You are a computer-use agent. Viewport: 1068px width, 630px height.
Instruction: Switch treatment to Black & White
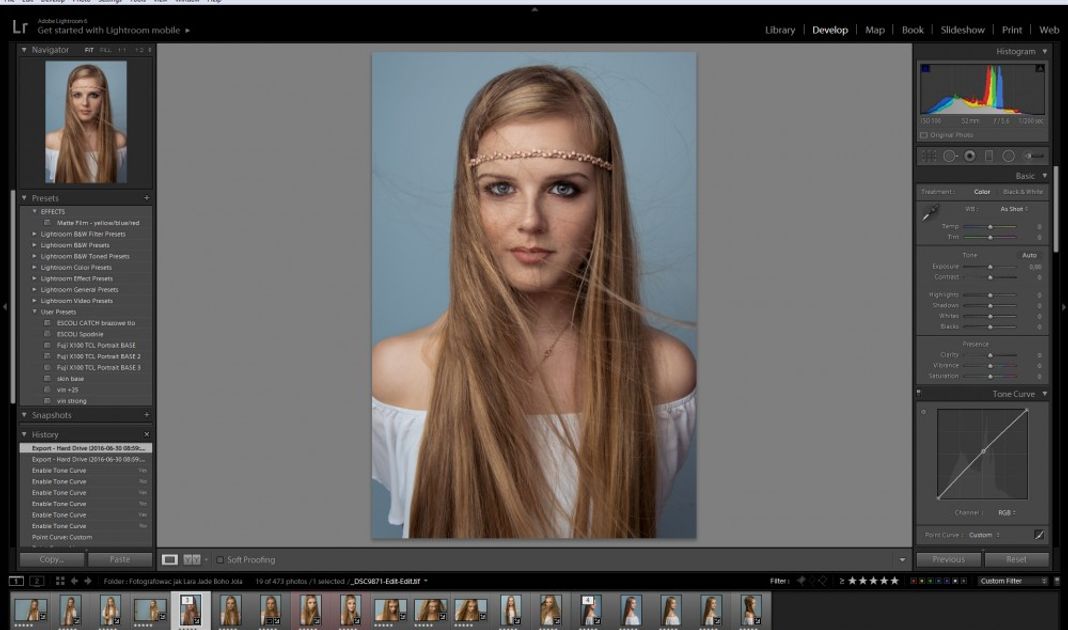click(1022, 192)
